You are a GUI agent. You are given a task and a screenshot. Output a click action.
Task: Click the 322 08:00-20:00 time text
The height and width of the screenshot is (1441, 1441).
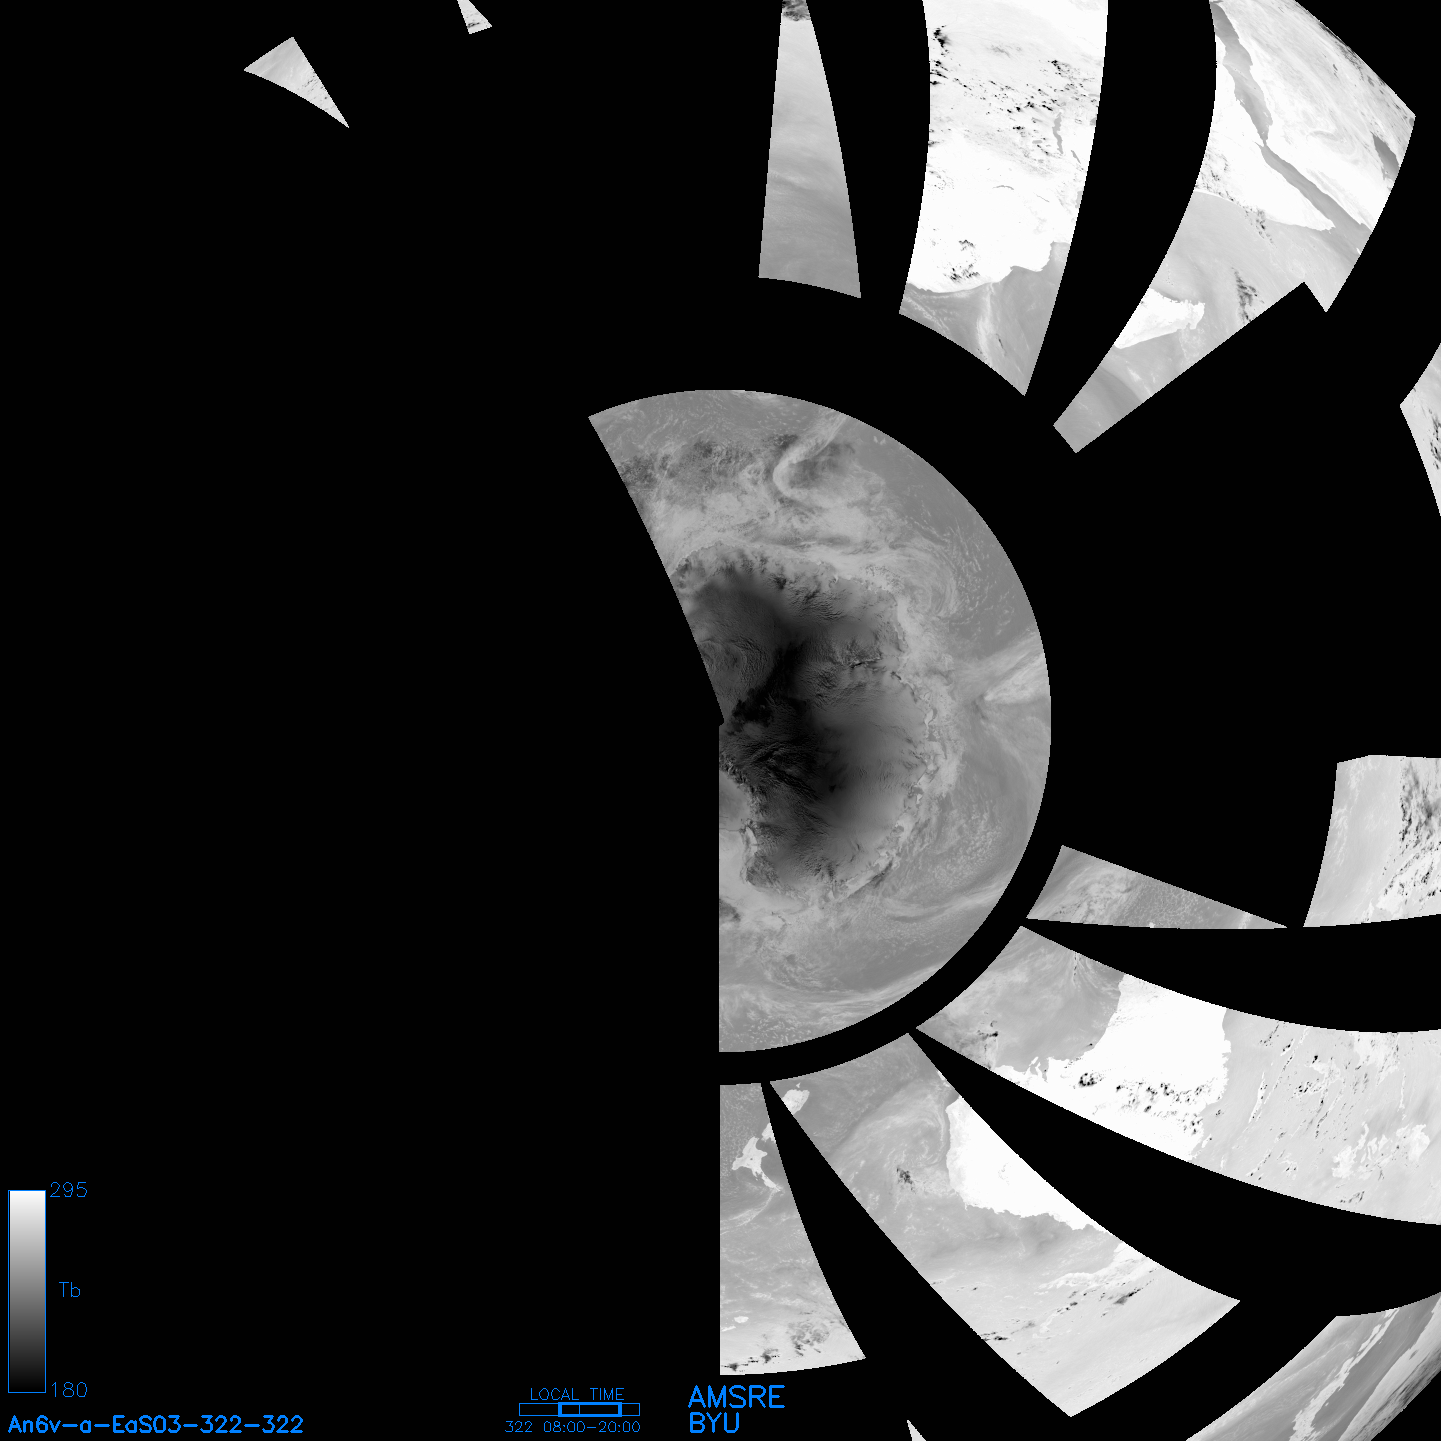click(573, 1427)
